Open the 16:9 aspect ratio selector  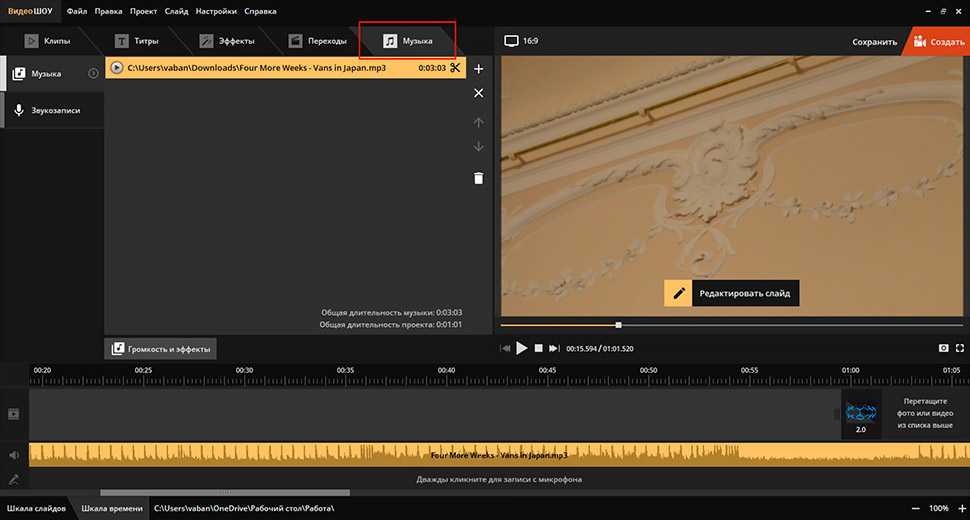point(522,41)
